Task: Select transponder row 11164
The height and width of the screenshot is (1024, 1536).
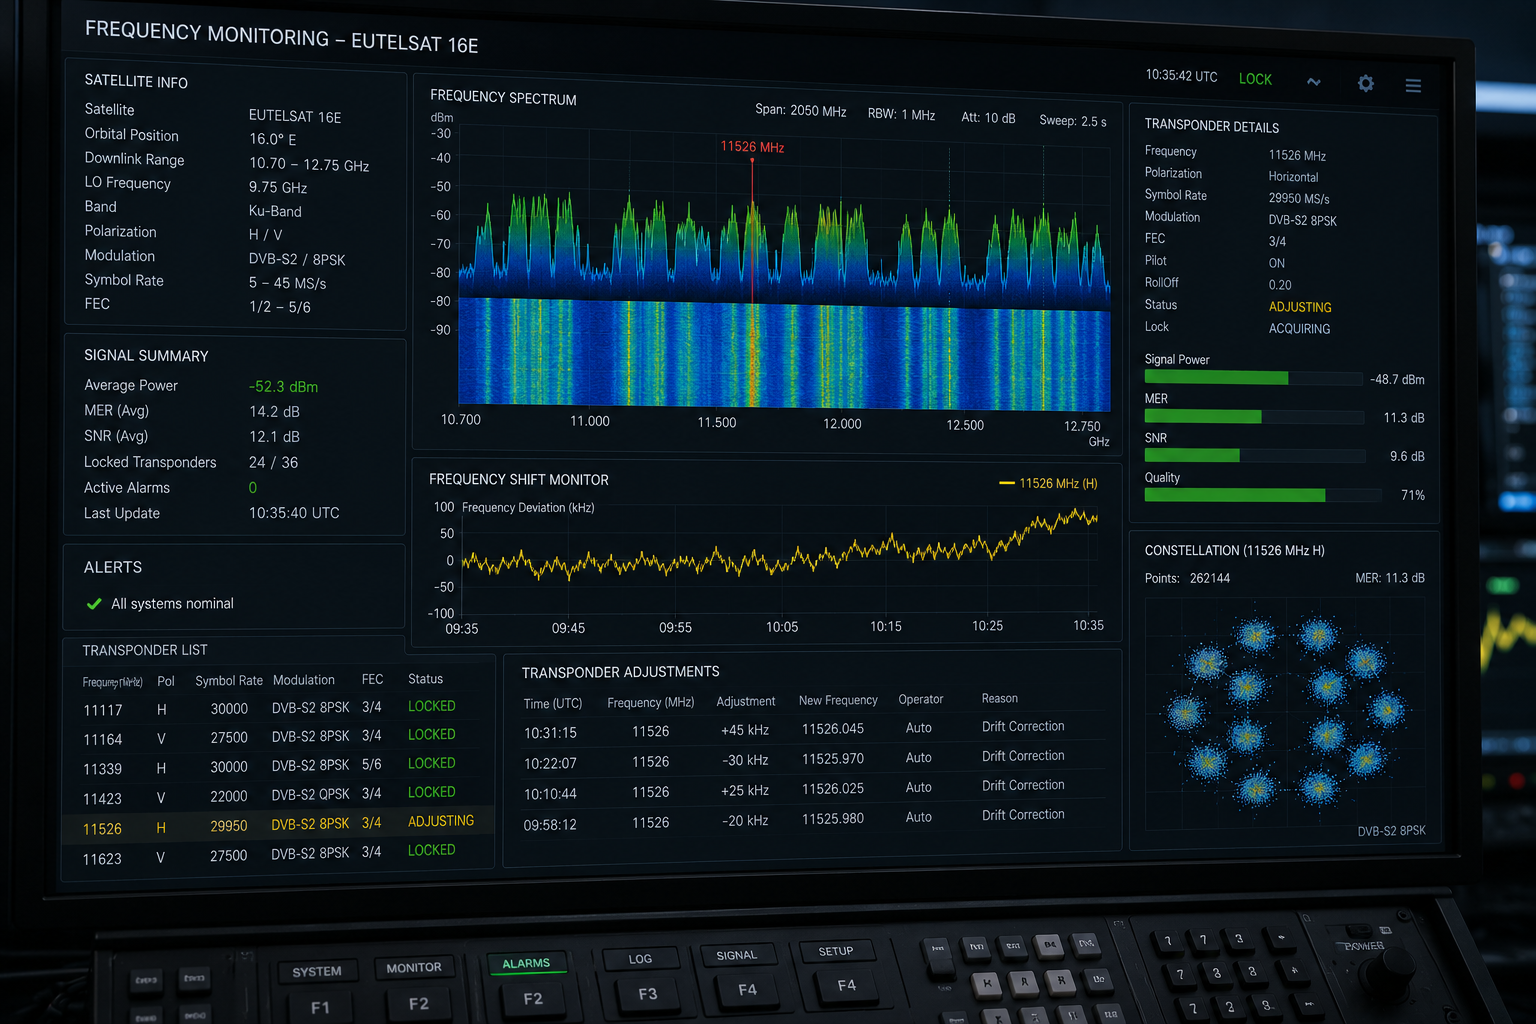Action: coord(278,737)
